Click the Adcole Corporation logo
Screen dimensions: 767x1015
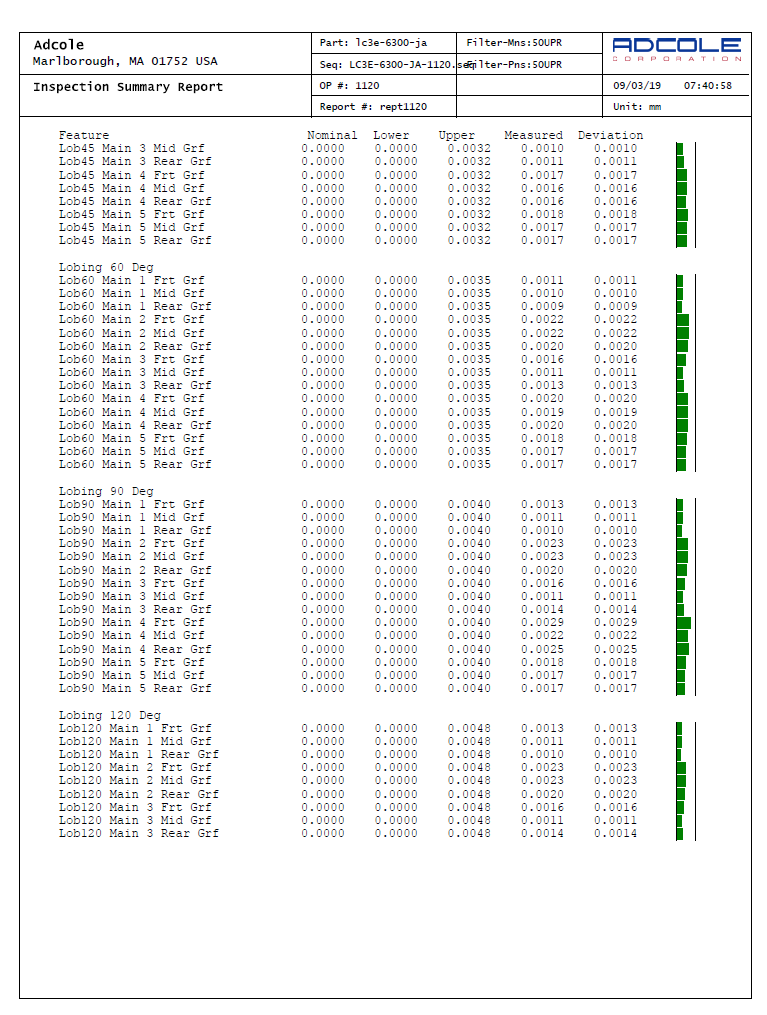pos(676,50)
